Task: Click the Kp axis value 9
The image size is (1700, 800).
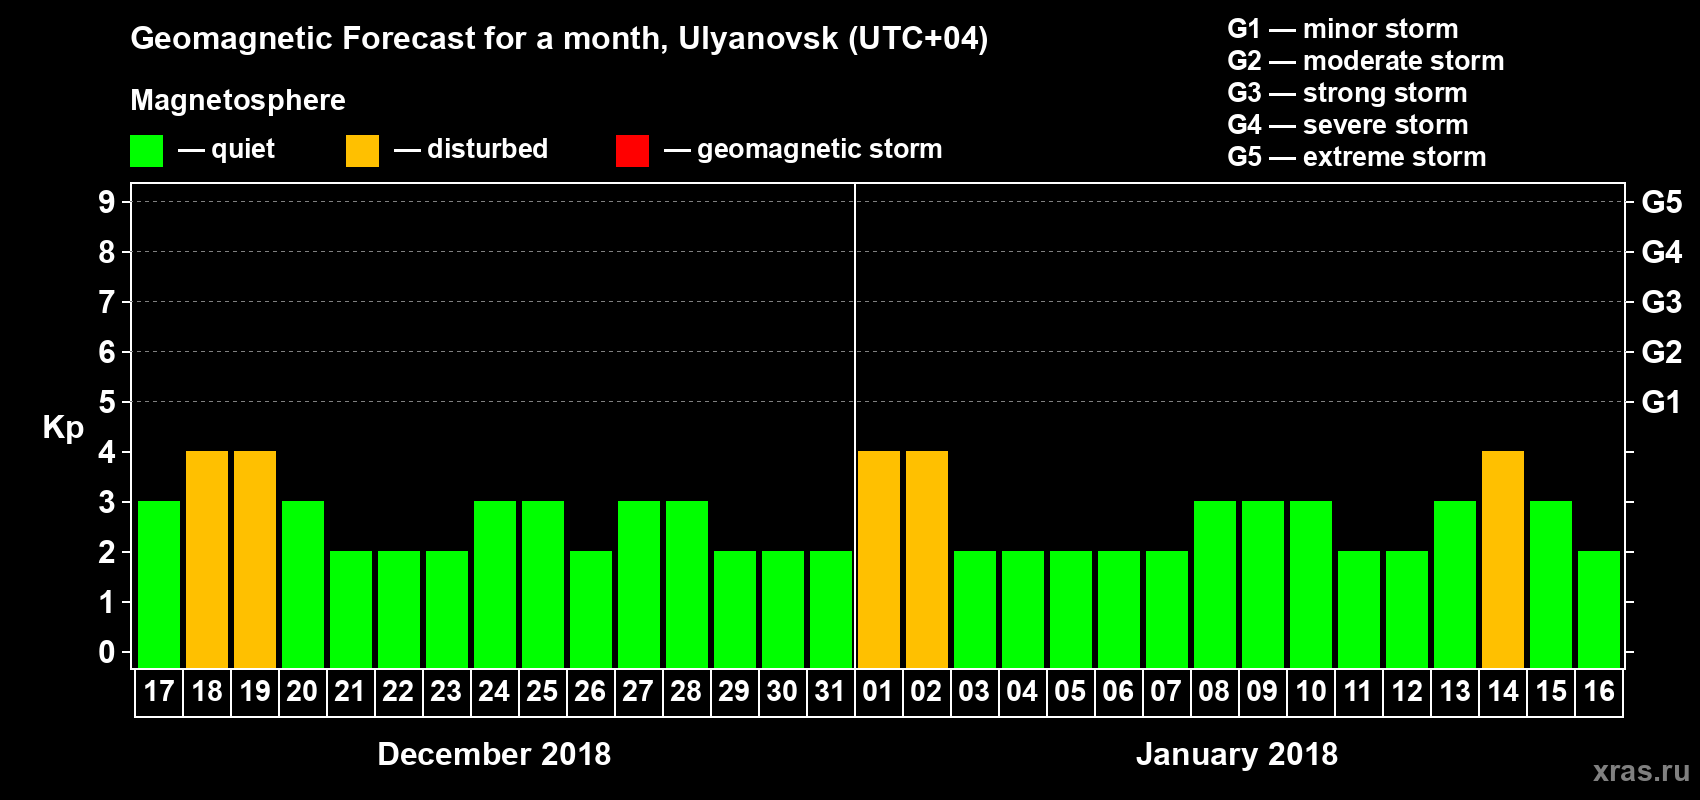Action: (107, 202)
